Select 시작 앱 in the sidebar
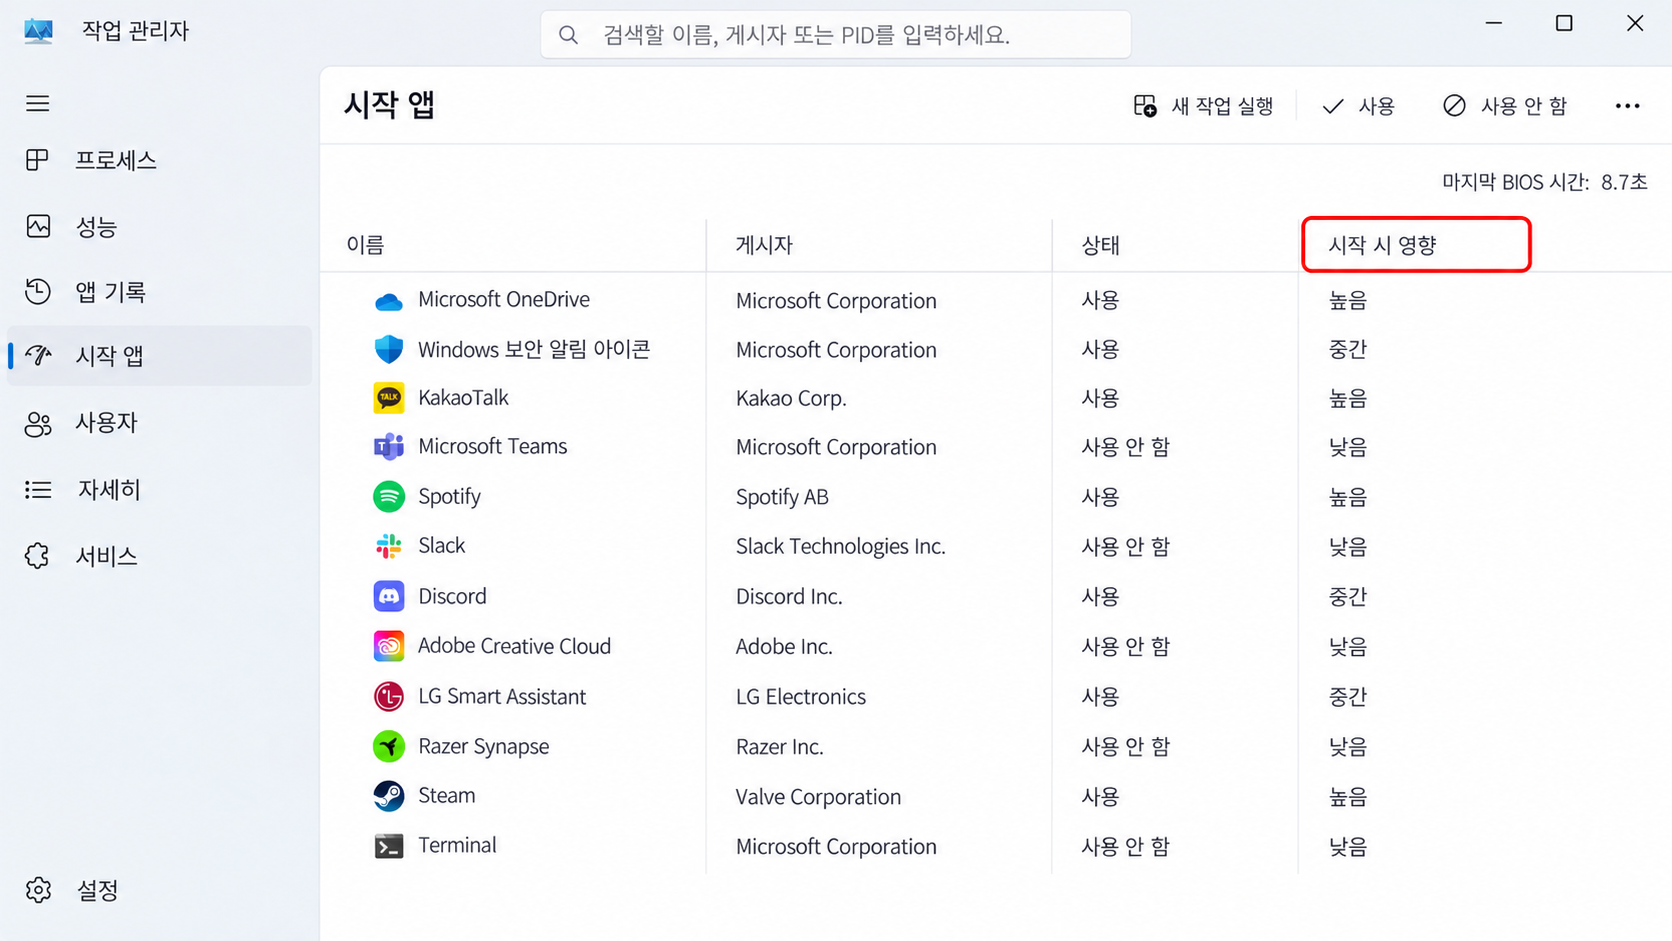 160,355
